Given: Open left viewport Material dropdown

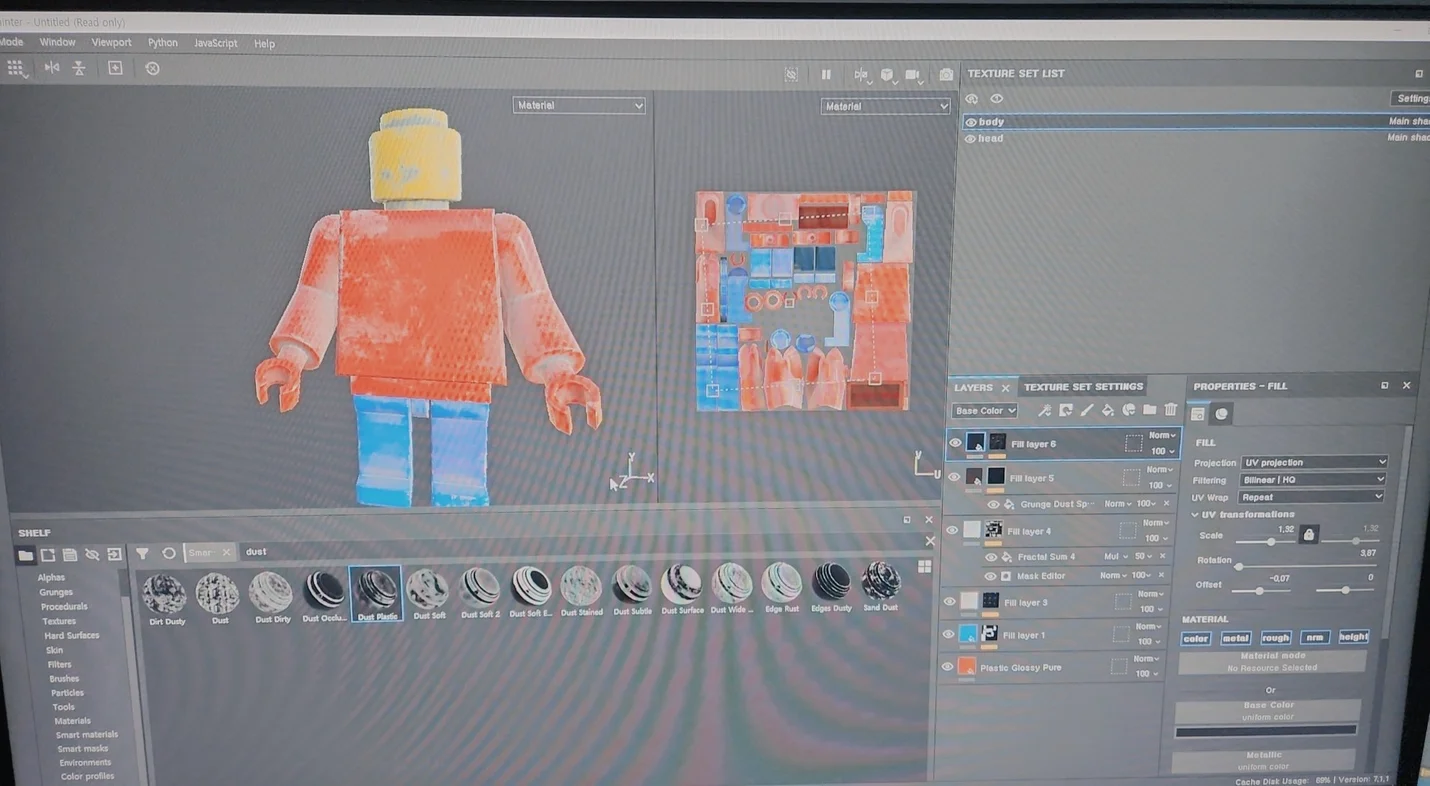Looking at the screenshot, I should click(579, 105).
